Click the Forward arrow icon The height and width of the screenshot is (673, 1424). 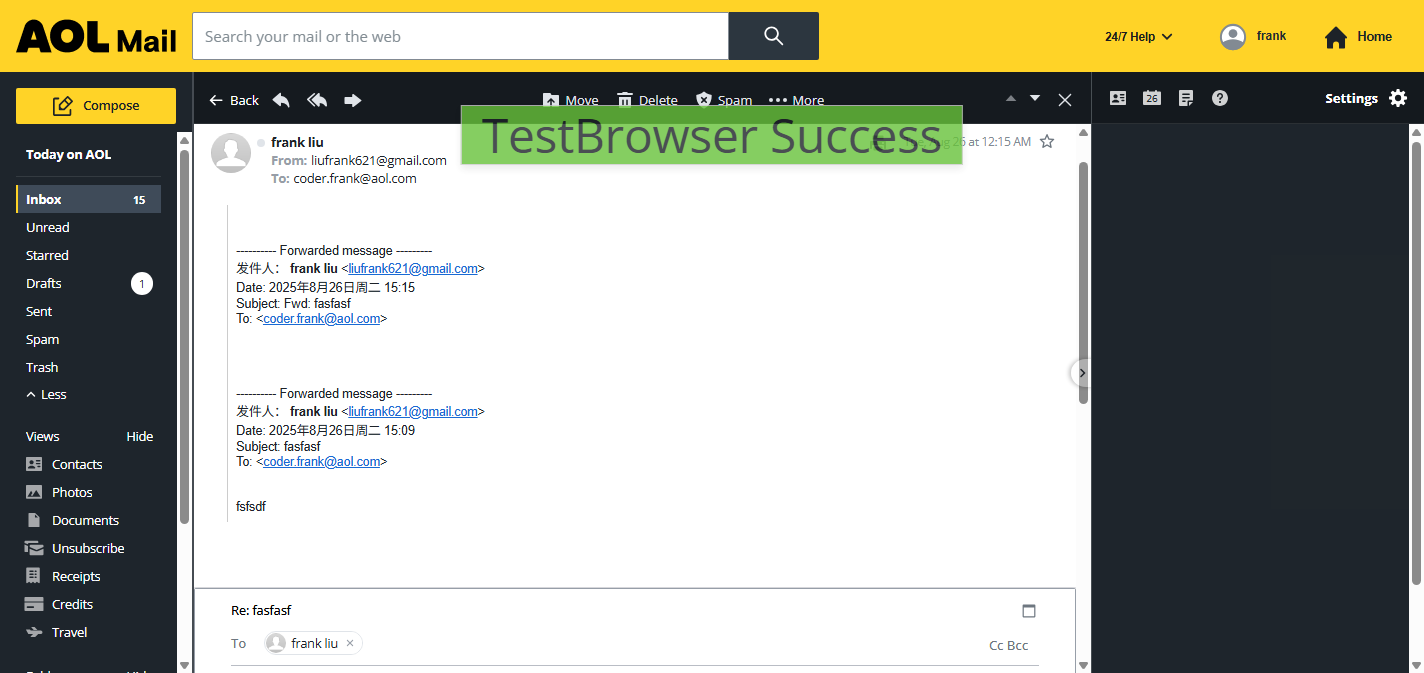point(352,100)
